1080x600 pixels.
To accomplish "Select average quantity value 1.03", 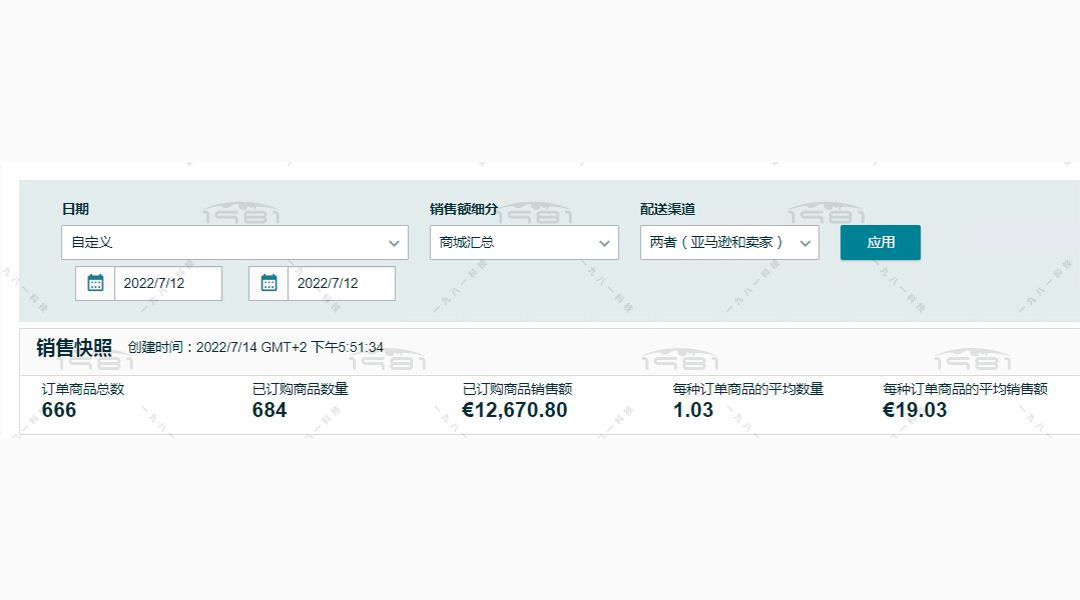I will (x=693, y=410).
